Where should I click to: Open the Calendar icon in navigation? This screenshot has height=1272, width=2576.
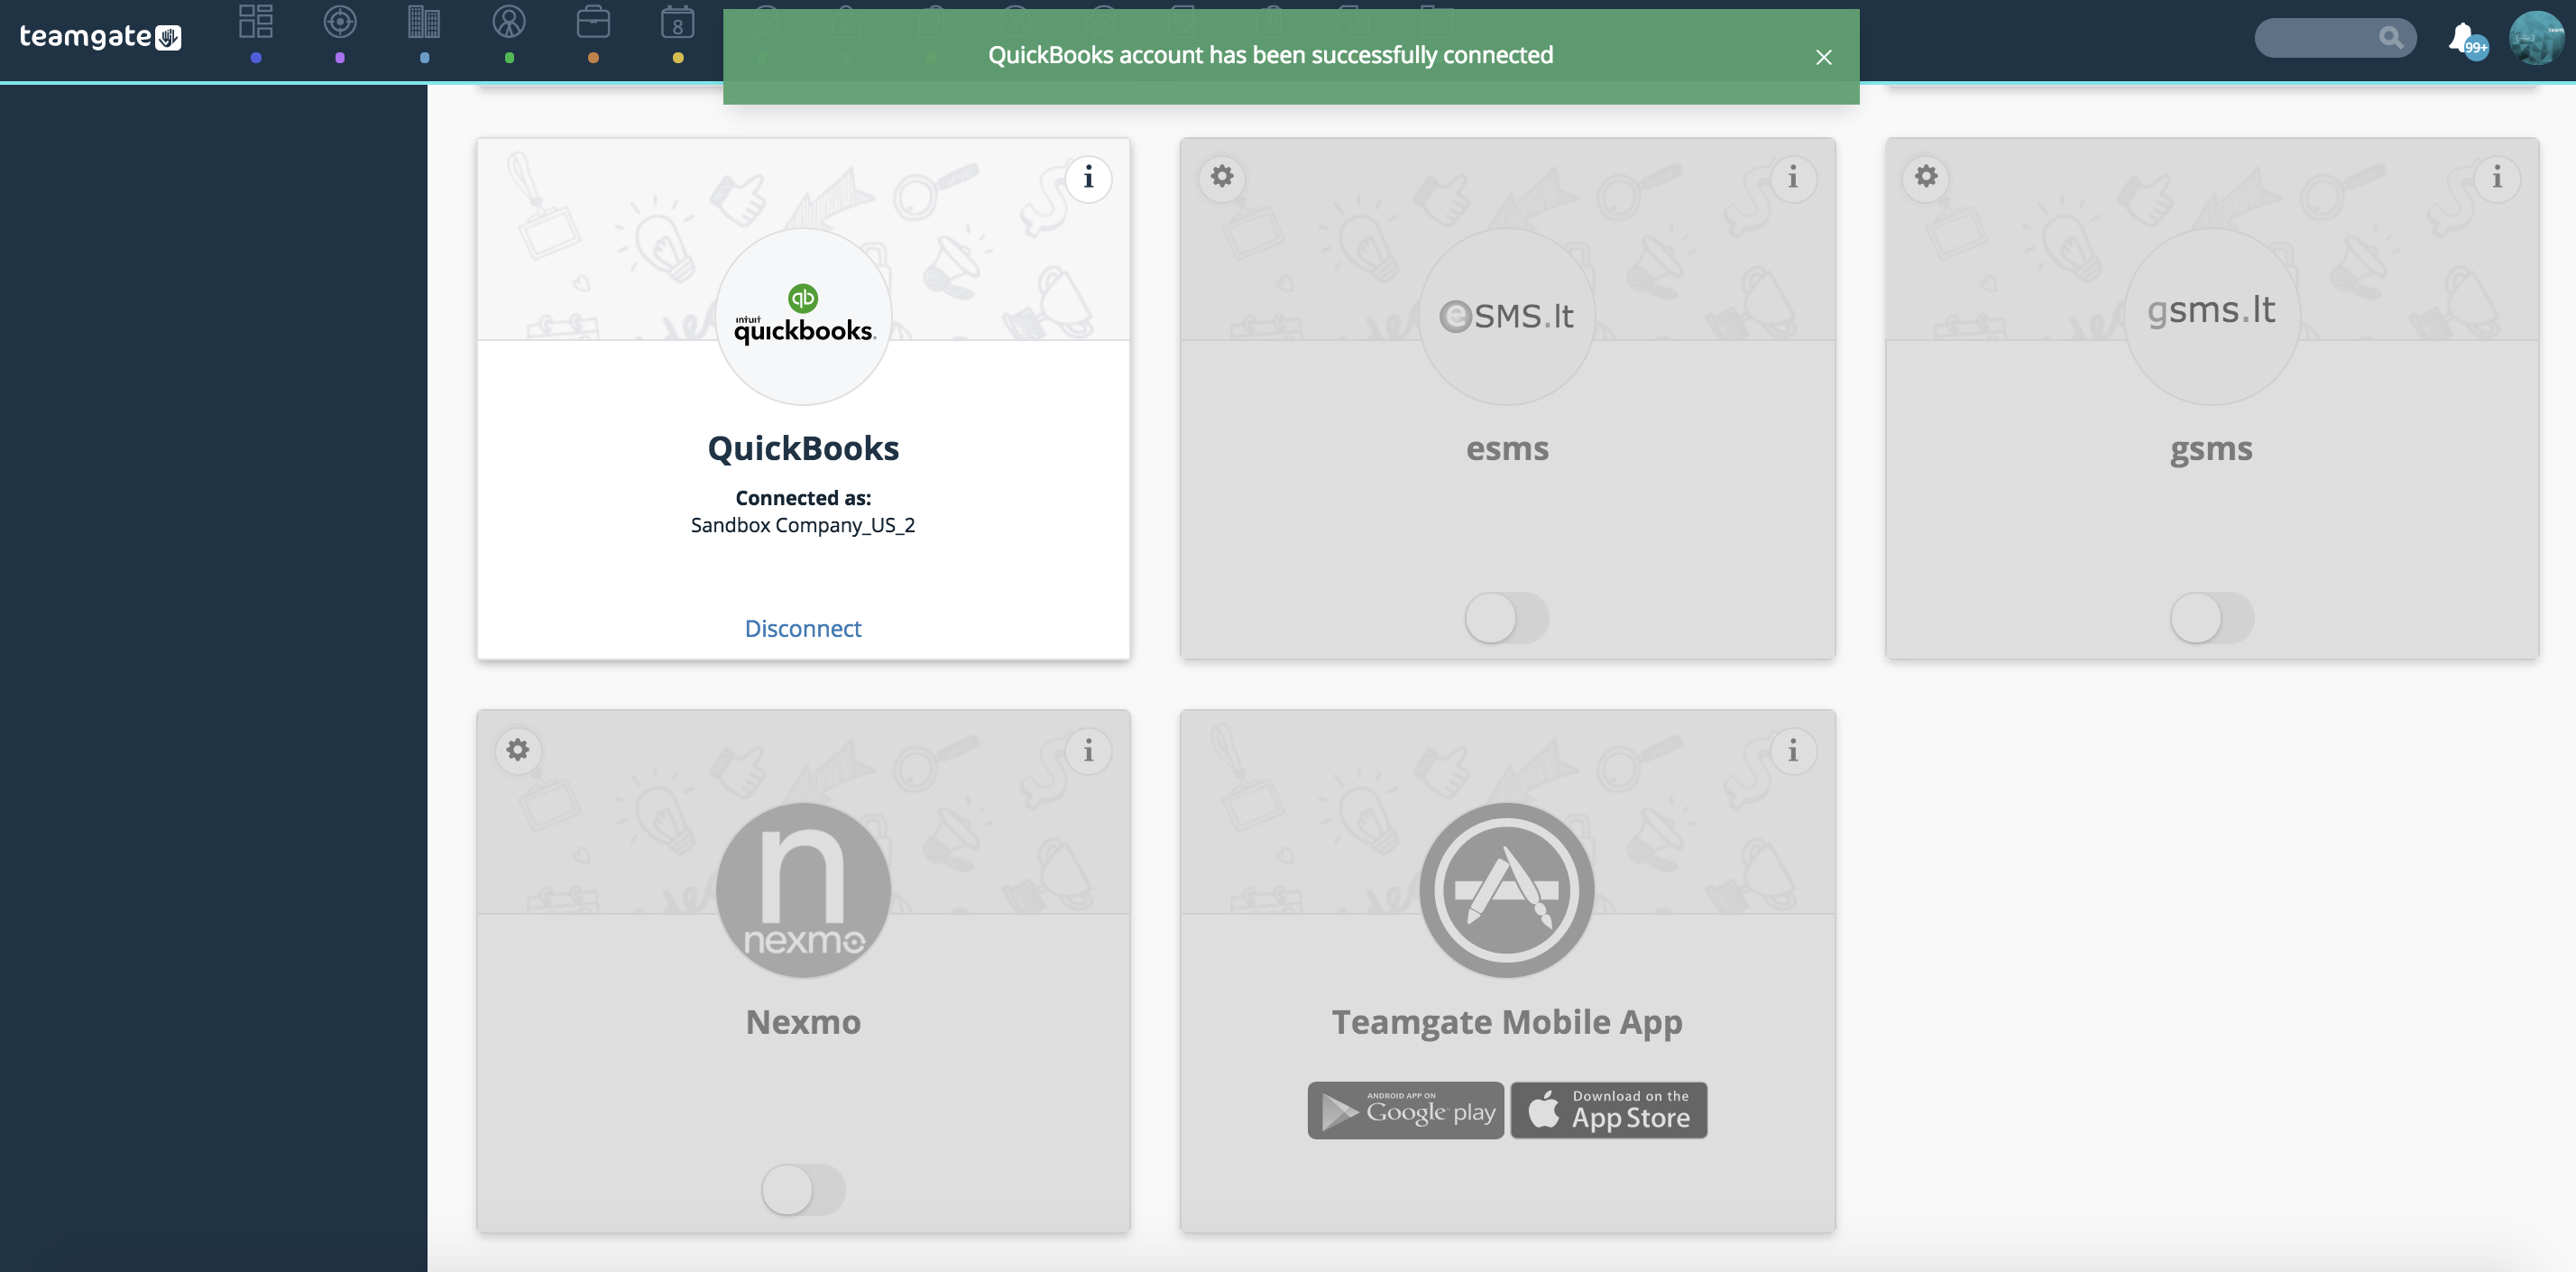(x=678, y=22)
